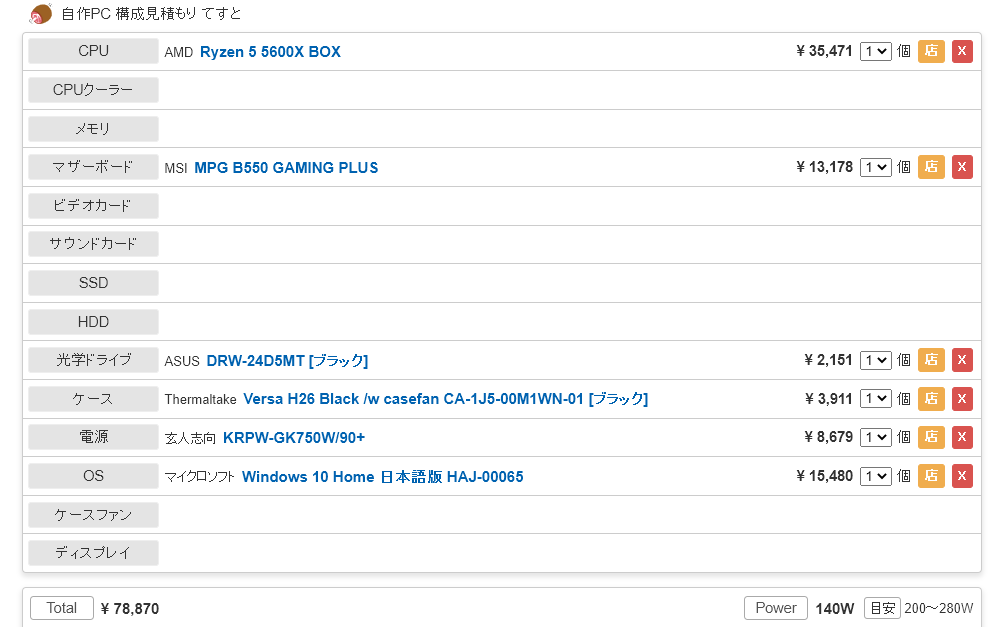Choose the メモリ category button
This screenshot has height=627, width=991.
click(94, 128)
